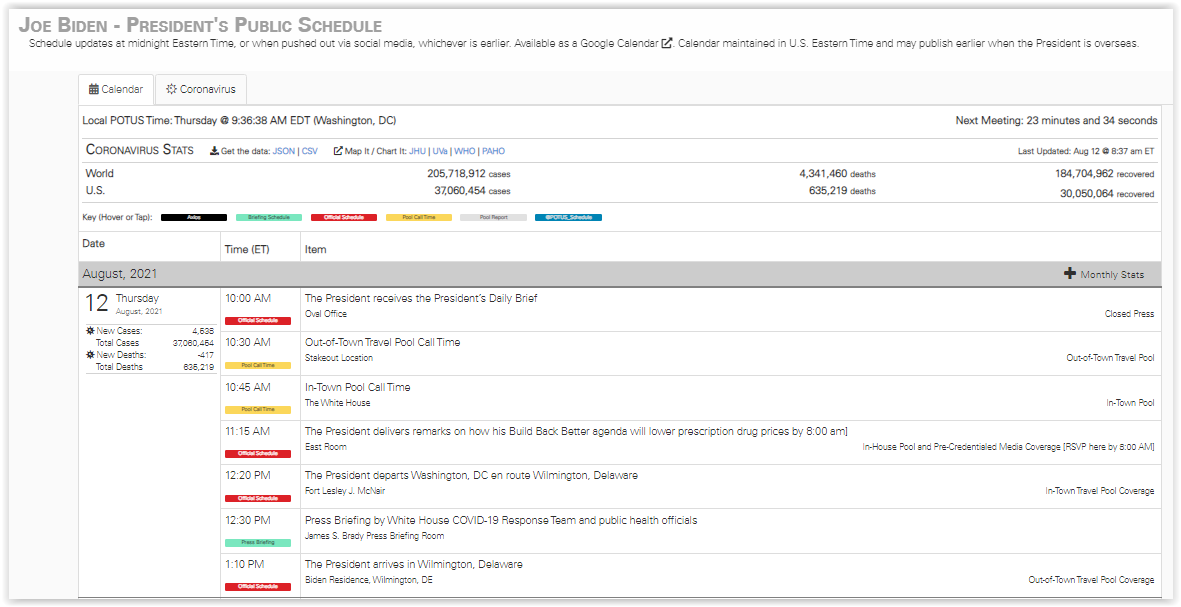Open the Coronavirus tab

pos(200,89)
